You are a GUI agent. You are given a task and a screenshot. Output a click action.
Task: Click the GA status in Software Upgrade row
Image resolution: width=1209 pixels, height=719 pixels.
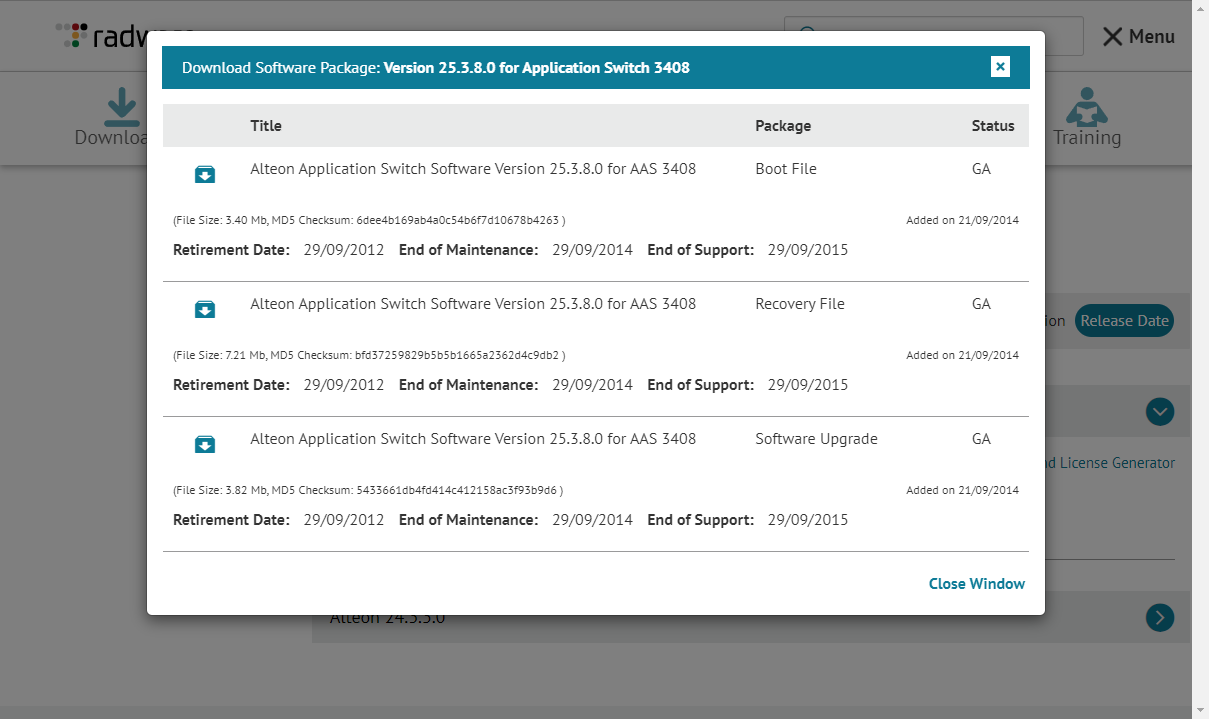981,439
